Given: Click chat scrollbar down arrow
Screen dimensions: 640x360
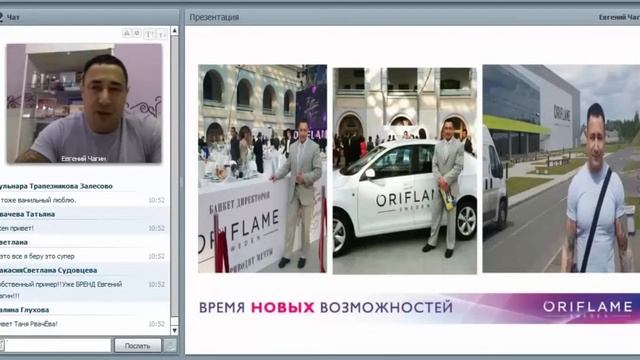Looking at the screenshot, I should click(x=174, y=330).
